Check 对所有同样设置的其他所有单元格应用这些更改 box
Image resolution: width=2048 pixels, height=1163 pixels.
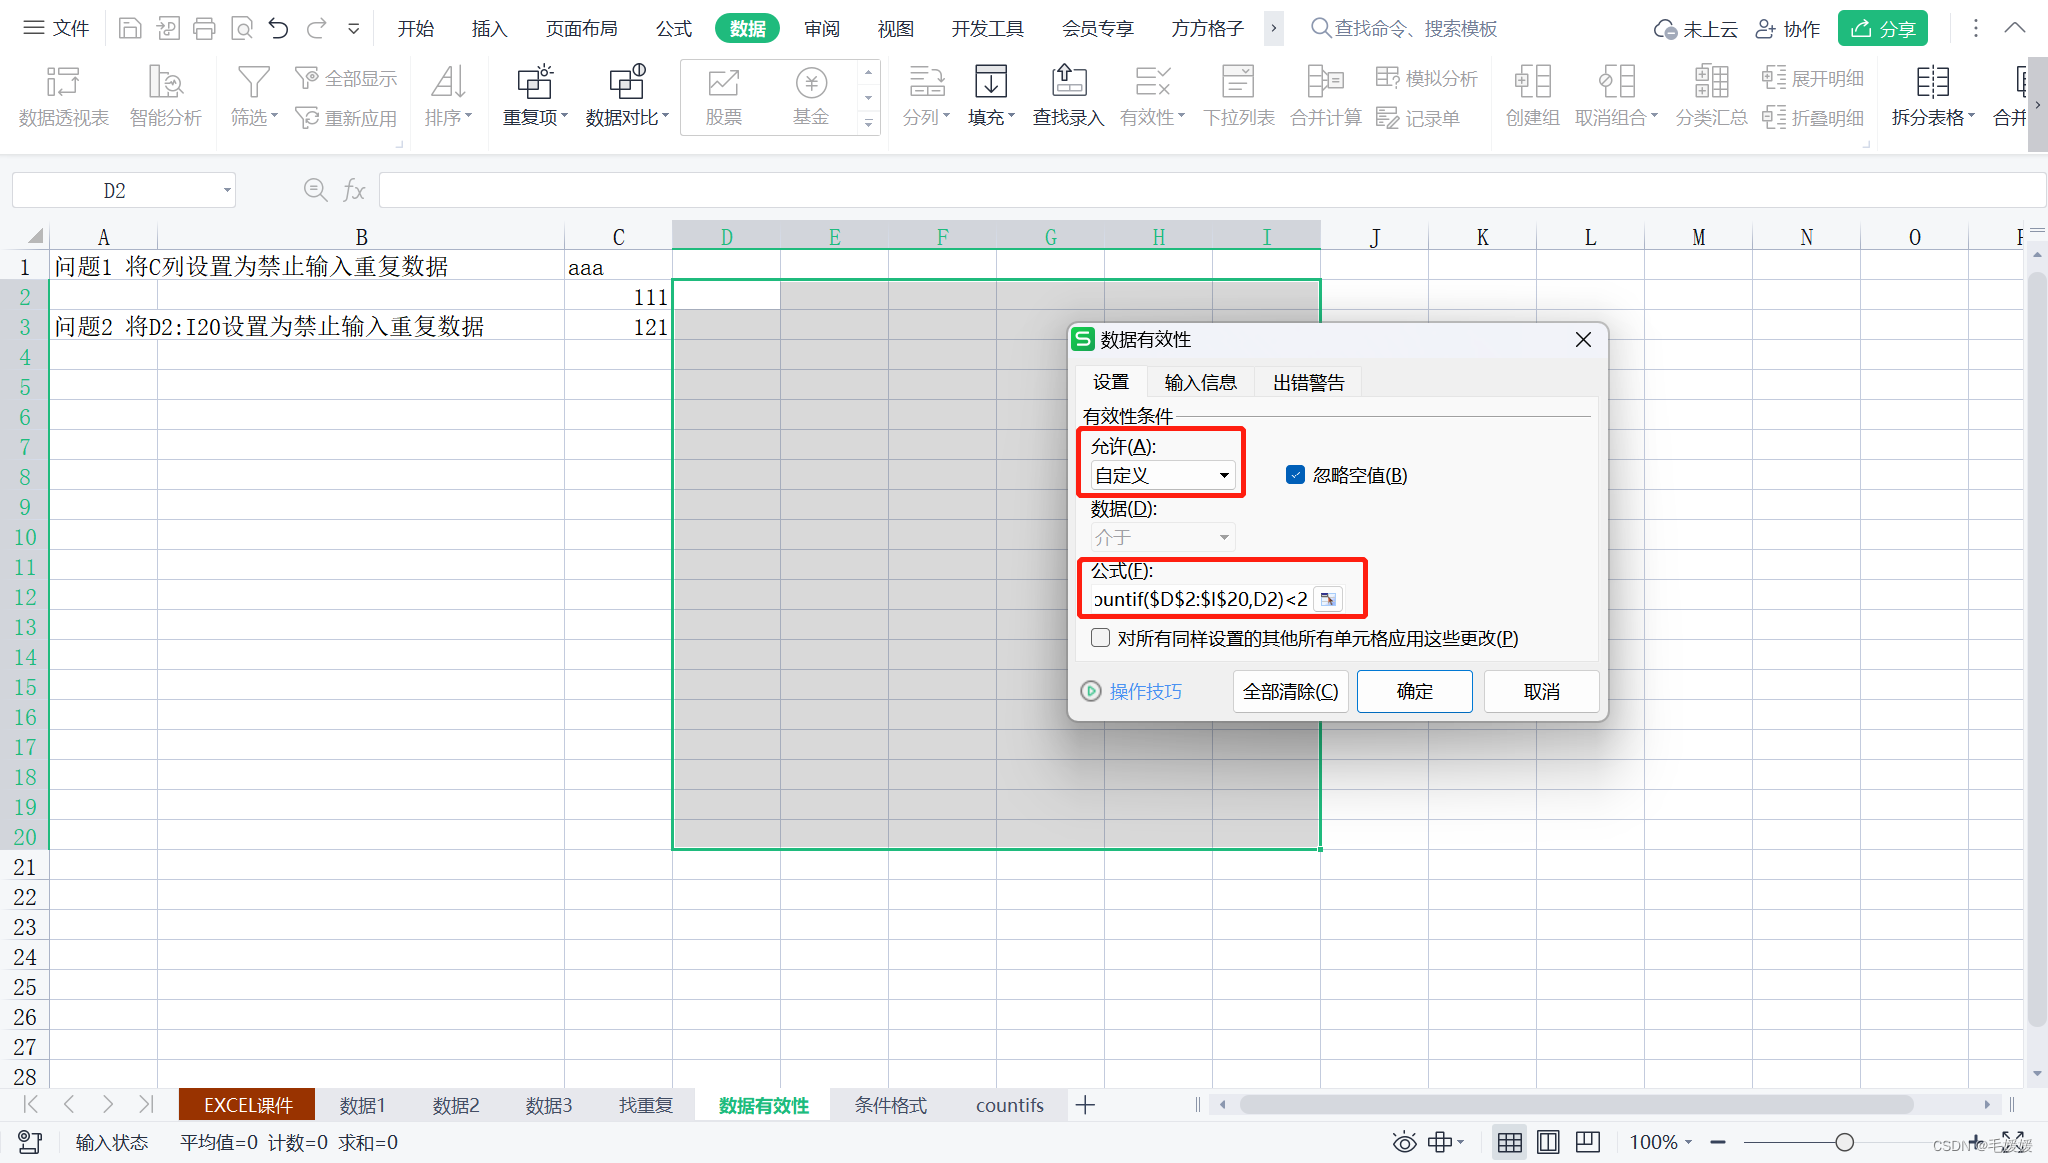coord(1100,638)
